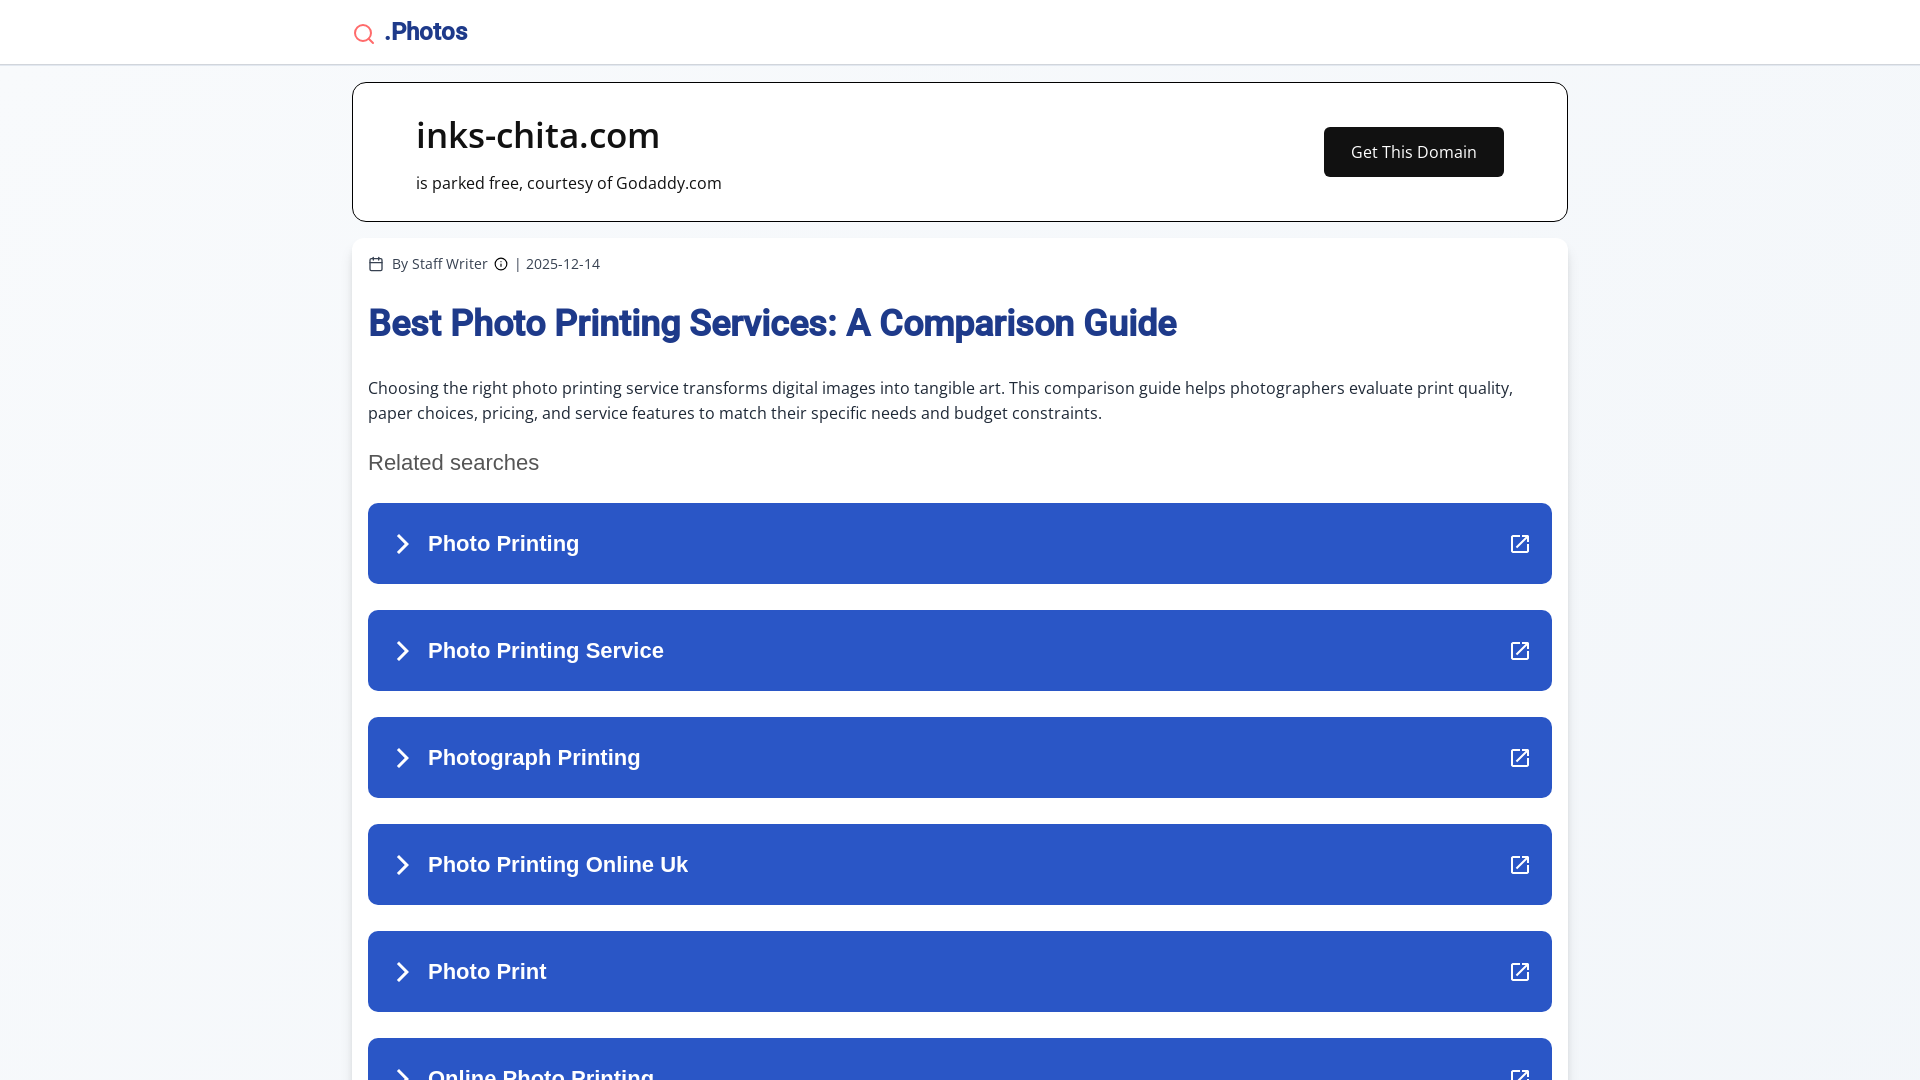Click external link icon on Photo Print row

1519,972
